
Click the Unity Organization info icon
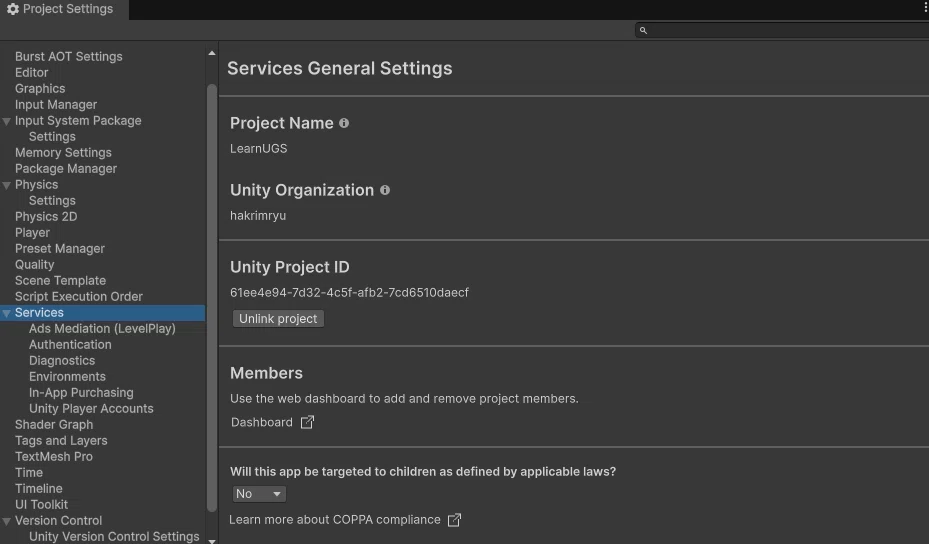point(385,190)
